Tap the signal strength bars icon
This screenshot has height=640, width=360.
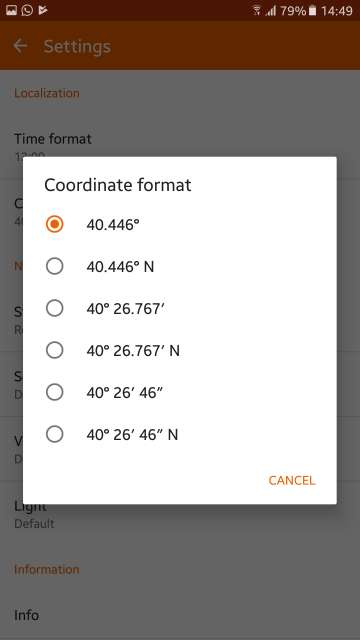pyautogui.click(x=271, y=11)
